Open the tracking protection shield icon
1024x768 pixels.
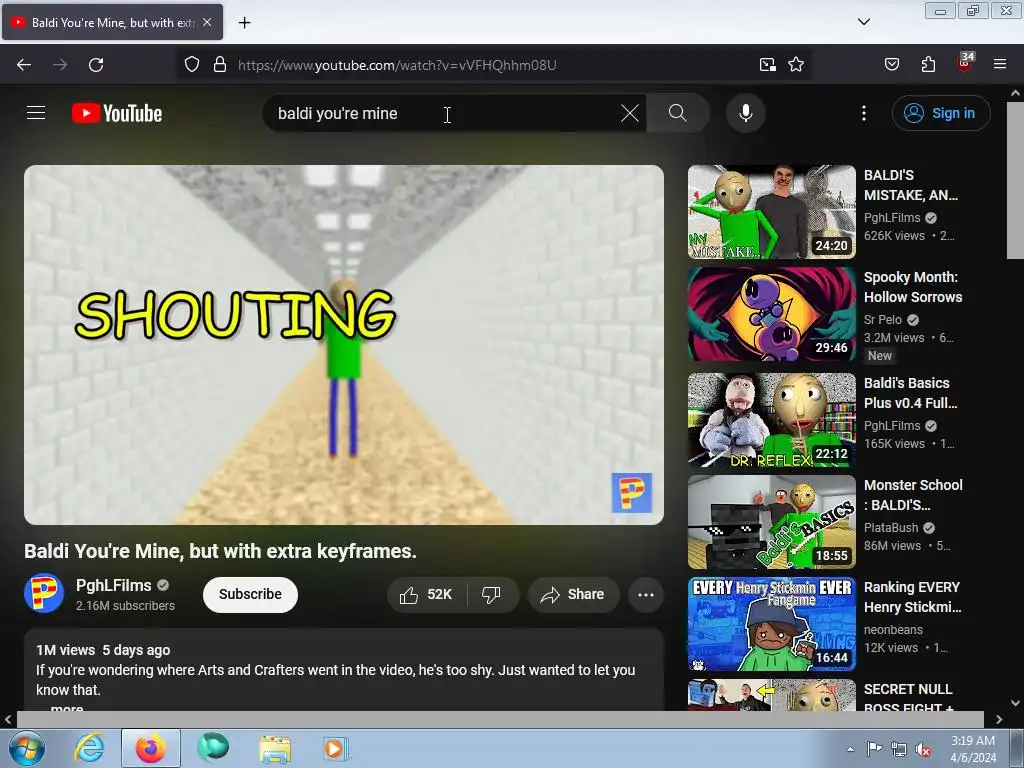(191, 65)
